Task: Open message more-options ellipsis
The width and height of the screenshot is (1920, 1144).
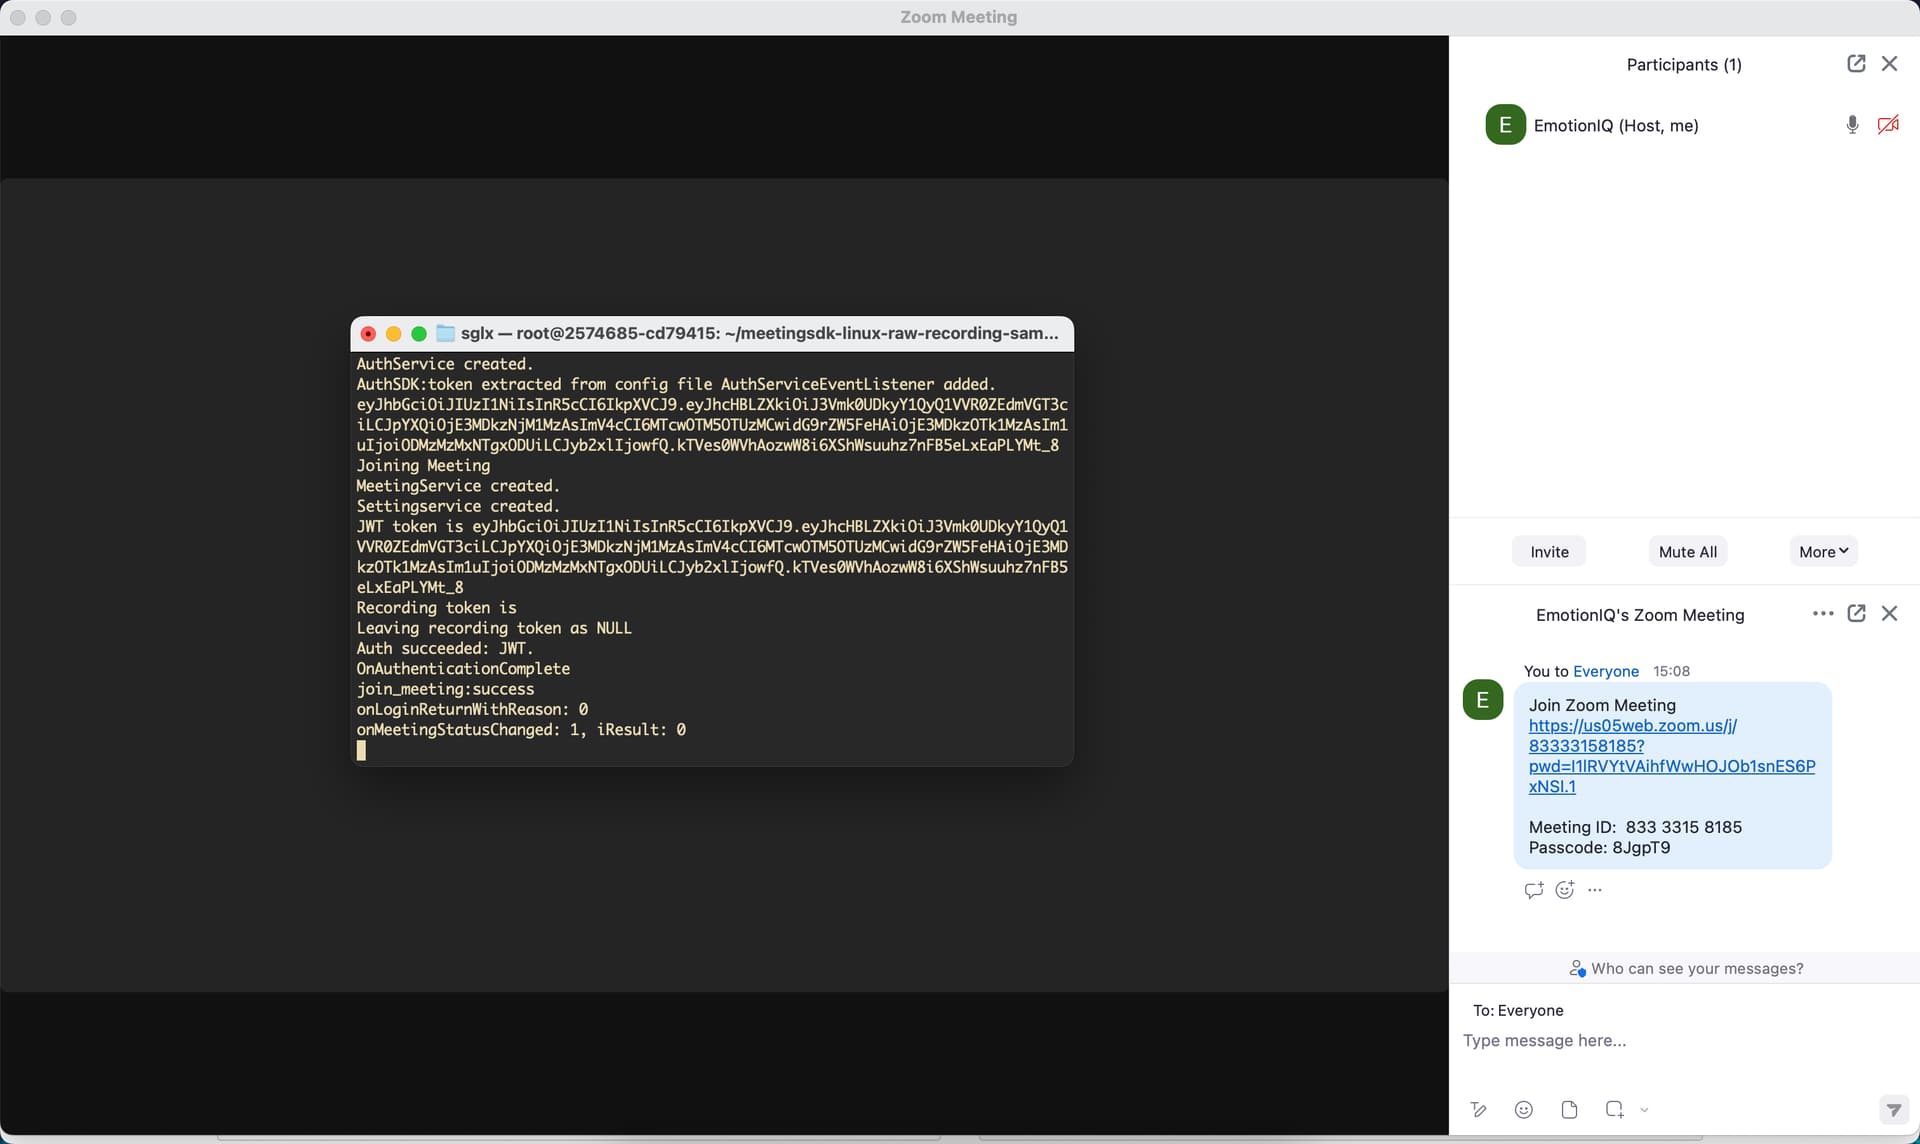Action: (x=1595, y=890)
